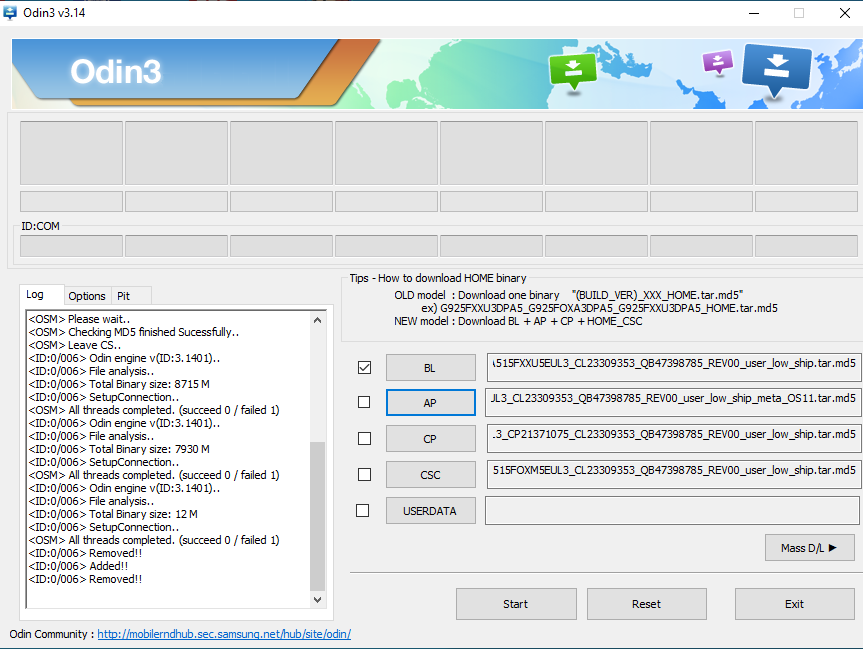Click the green download icon in banner

coord(573,70)
